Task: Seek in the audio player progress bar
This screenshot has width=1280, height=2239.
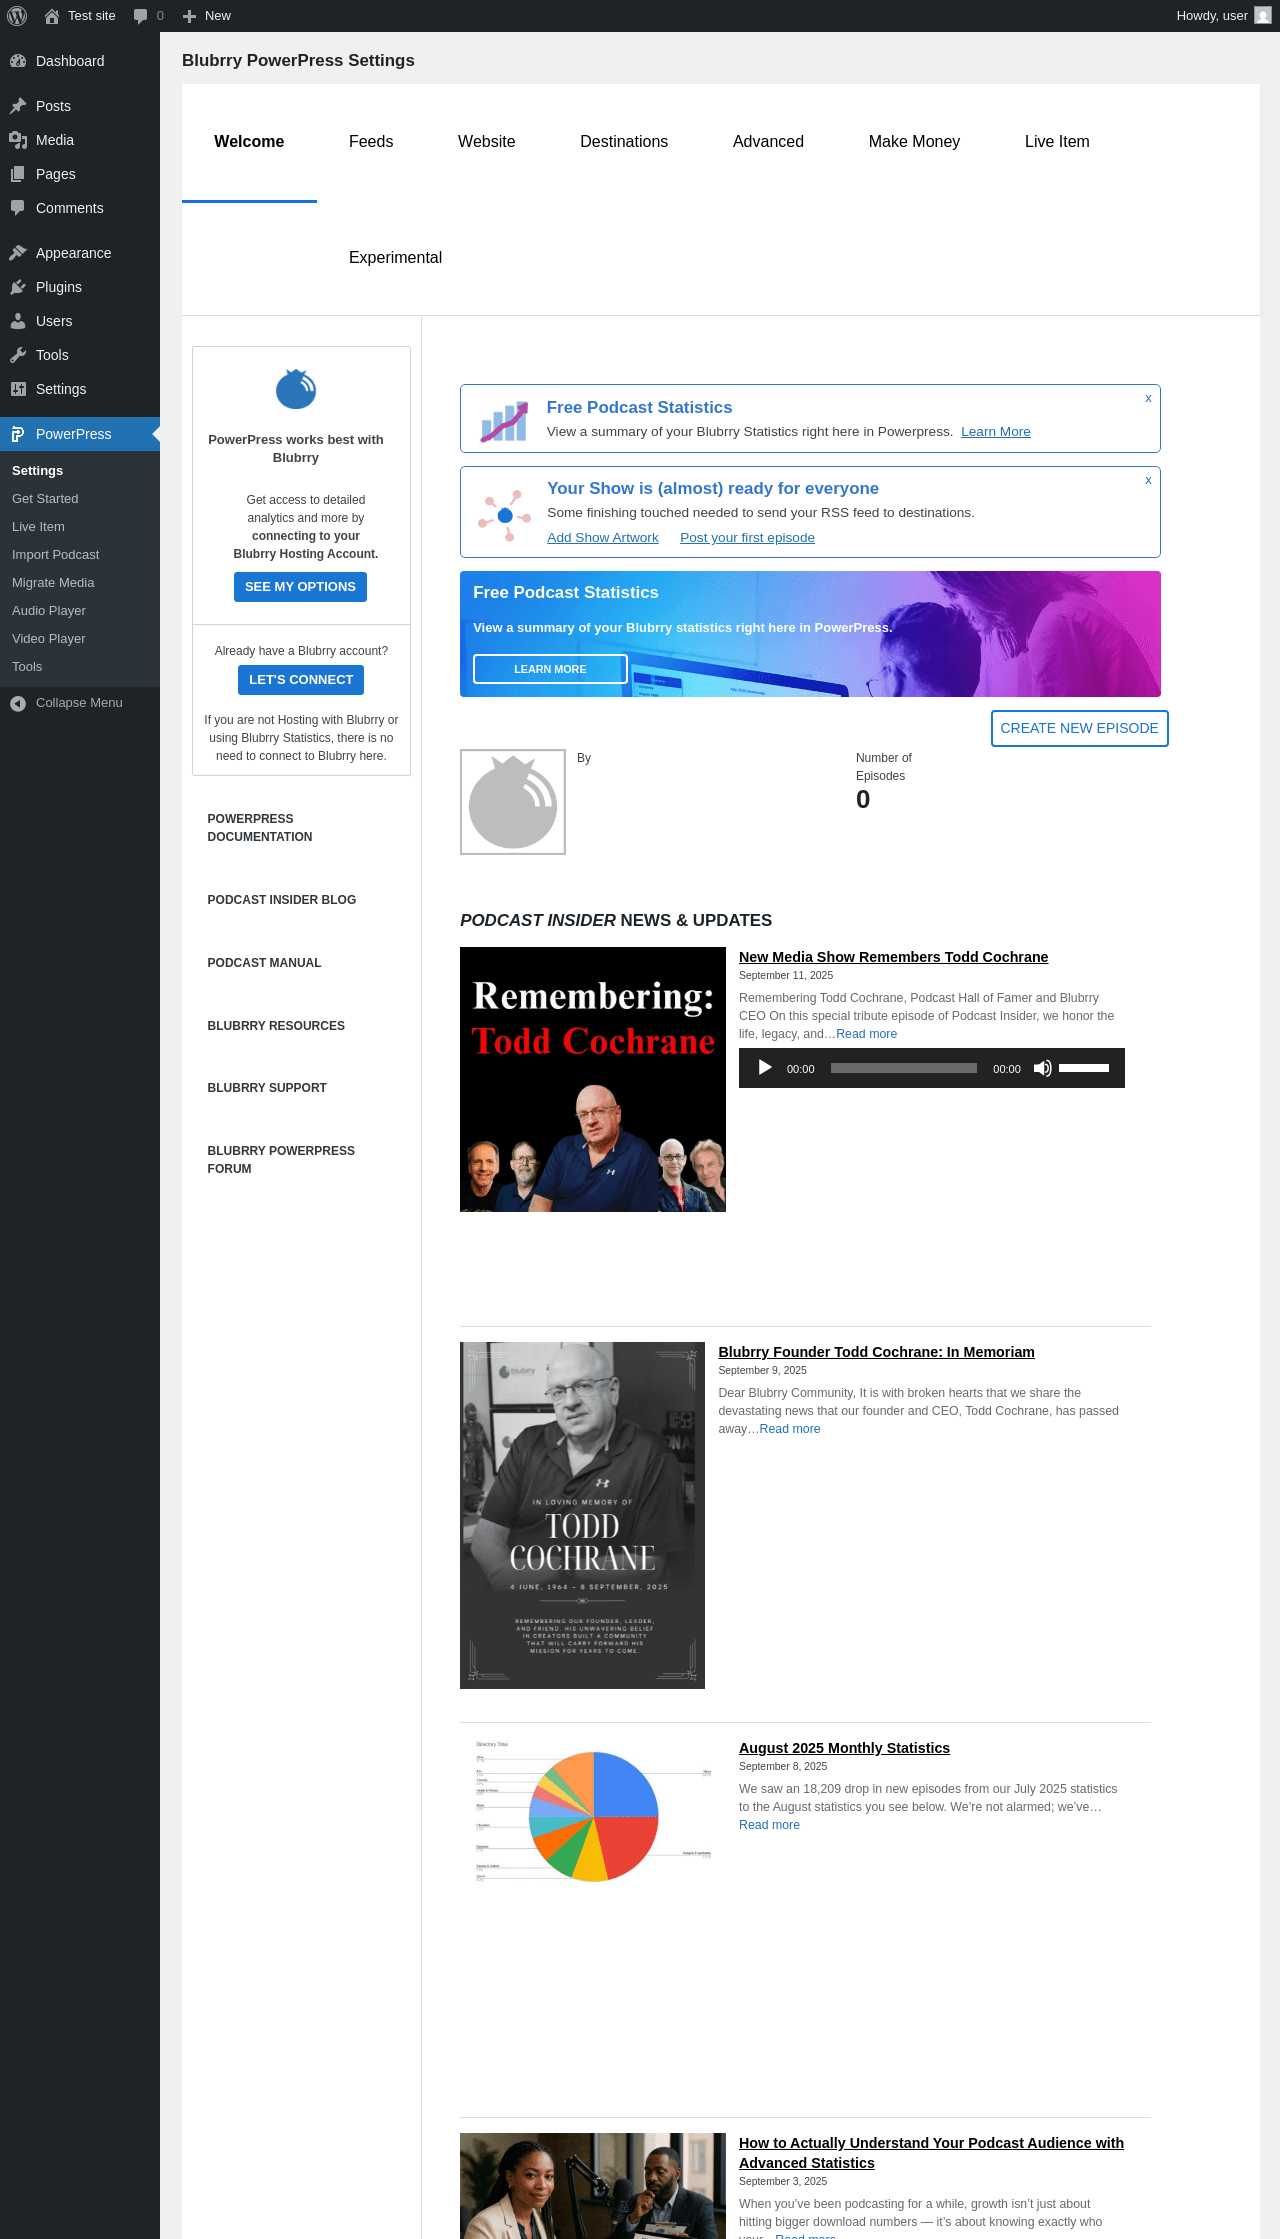Action: click(x=904, y=1068)
